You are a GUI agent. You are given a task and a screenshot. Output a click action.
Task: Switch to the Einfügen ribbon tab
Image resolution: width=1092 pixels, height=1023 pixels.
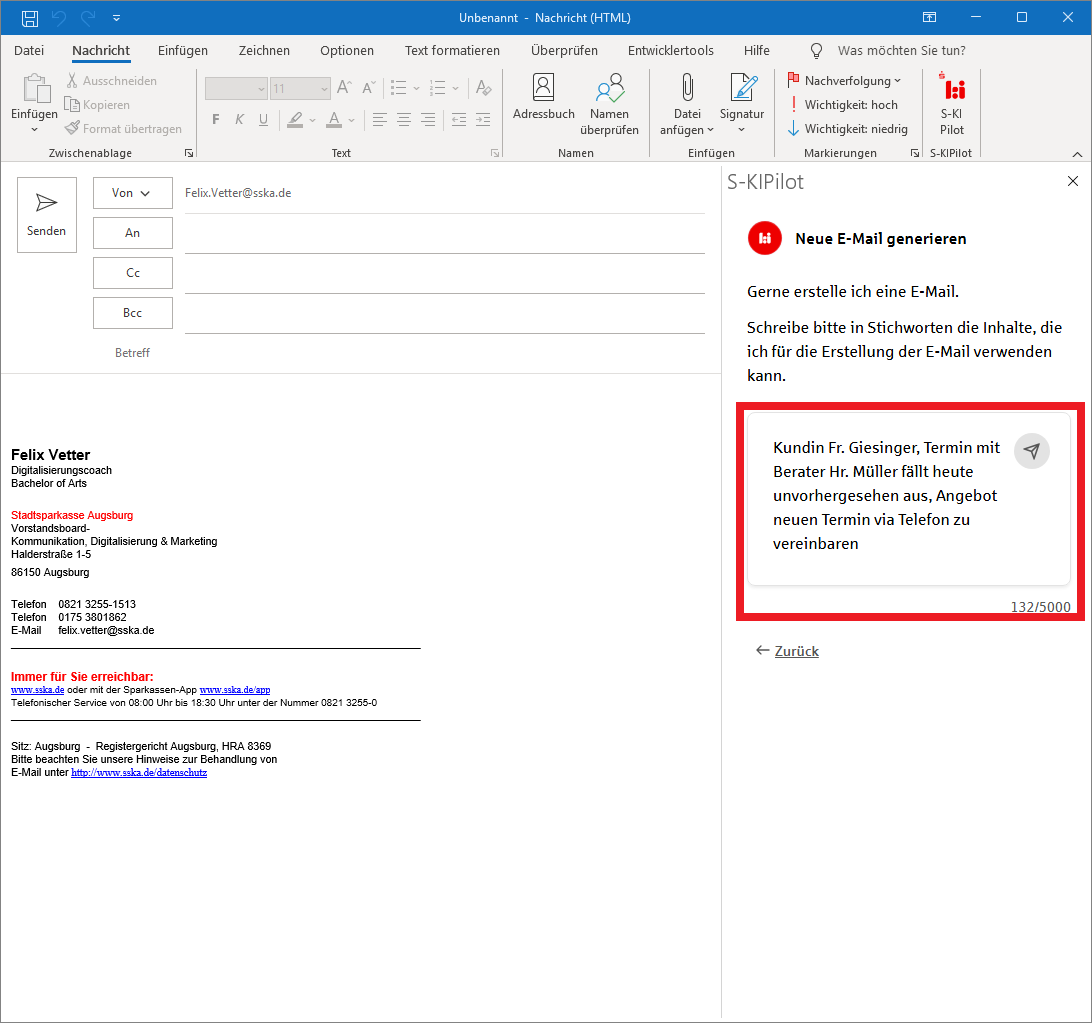(183, 50)
